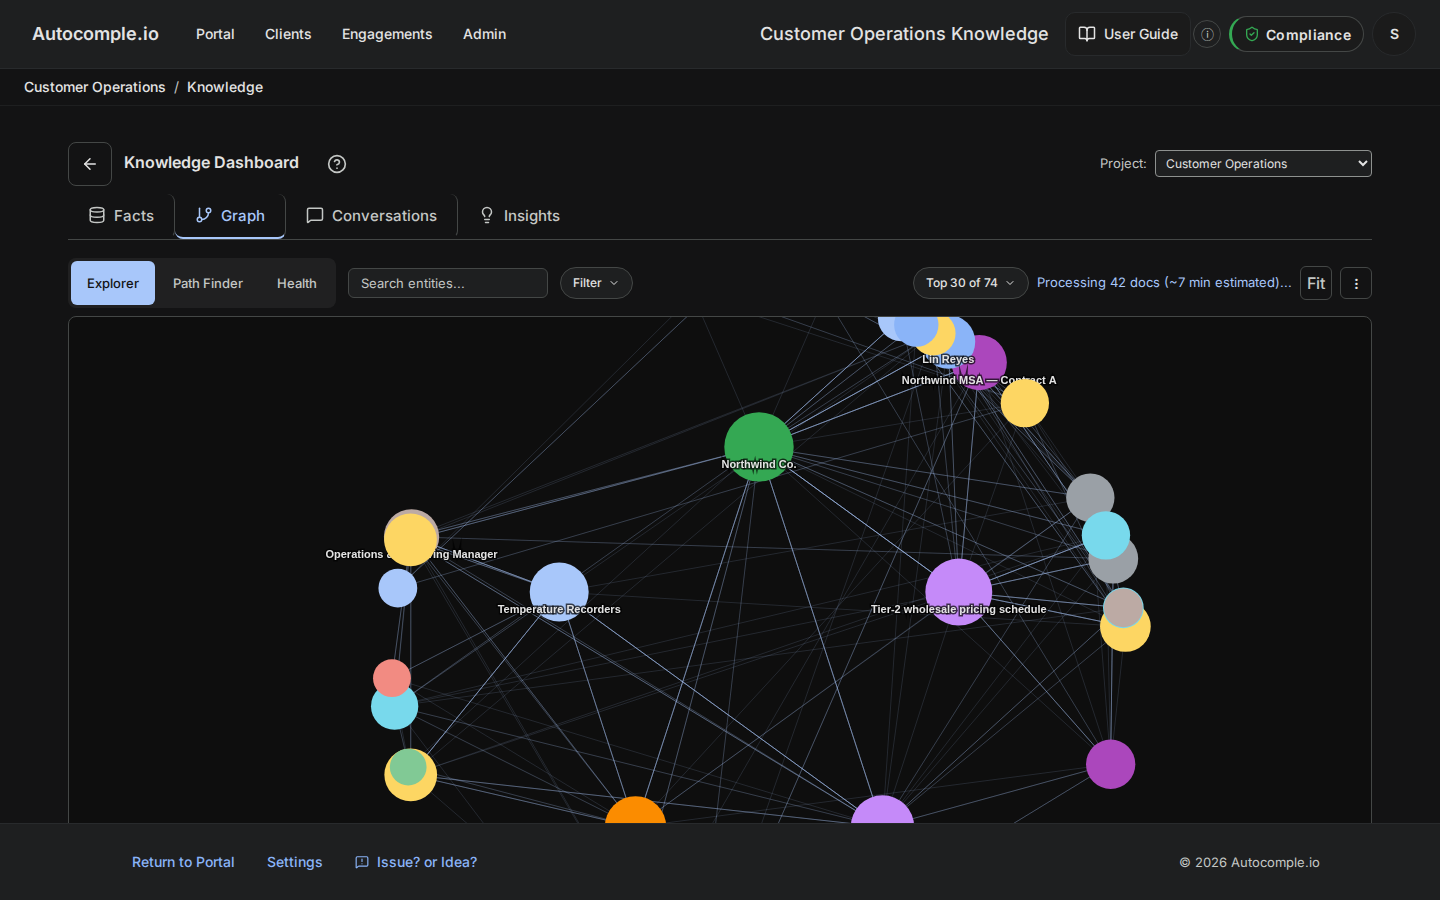The height and width of the screenshot is (900, 1440).
Task: Open Settings footer link
Action: 295,862
